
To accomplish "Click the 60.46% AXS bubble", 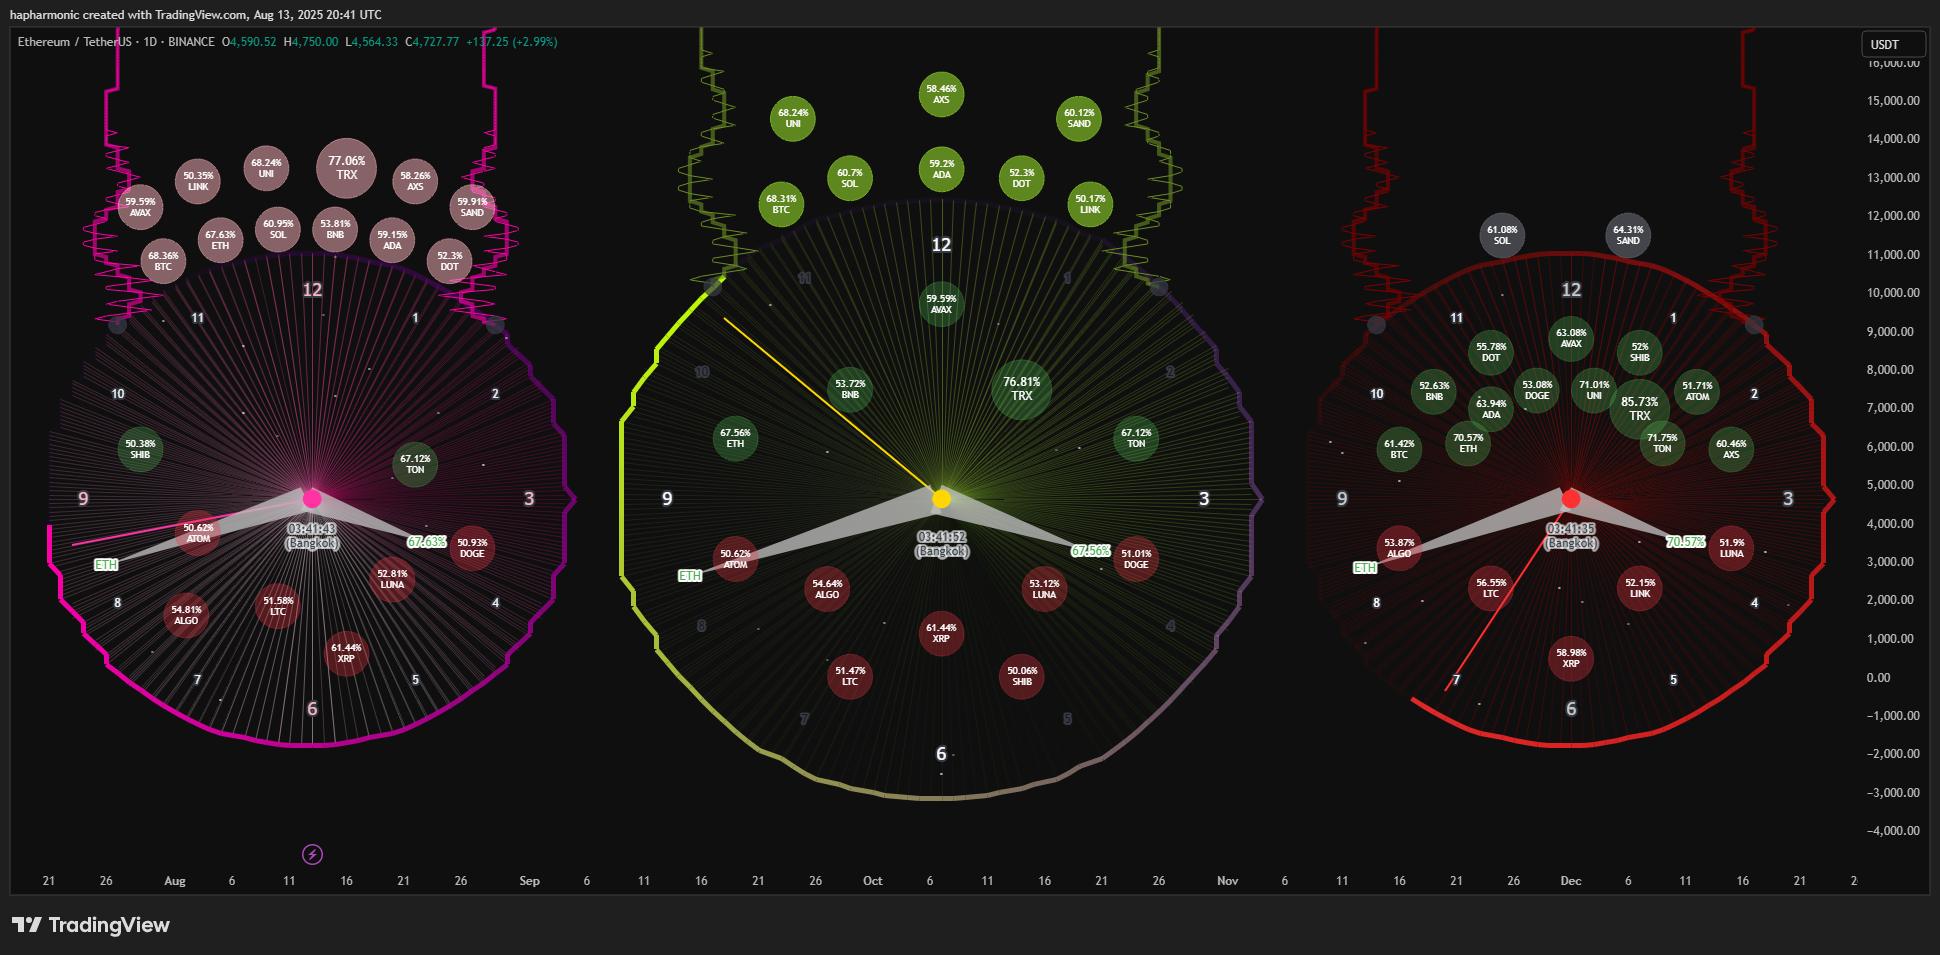I will point(1731,449).
